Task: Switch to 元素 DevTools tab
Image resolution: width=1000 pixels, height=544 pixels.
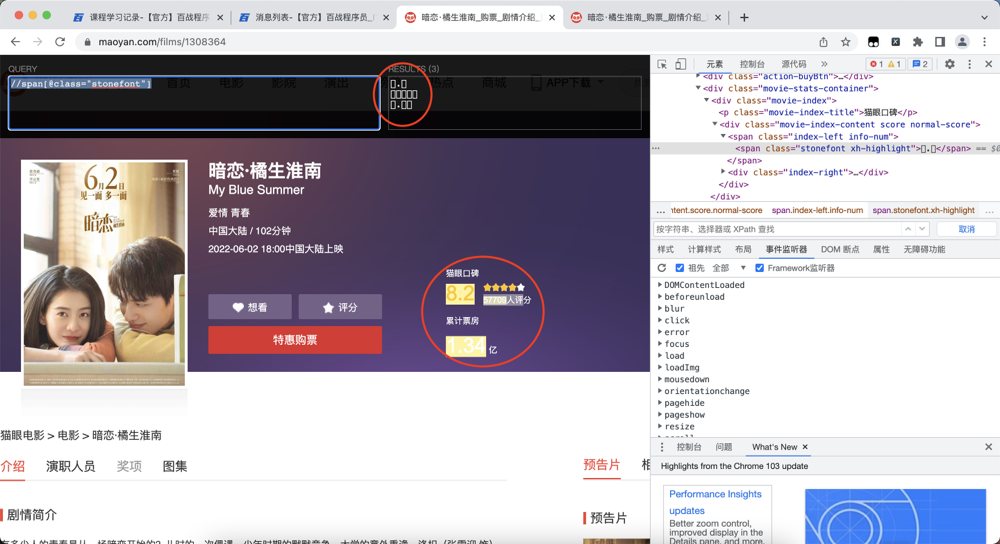Action: click(714, 64)
